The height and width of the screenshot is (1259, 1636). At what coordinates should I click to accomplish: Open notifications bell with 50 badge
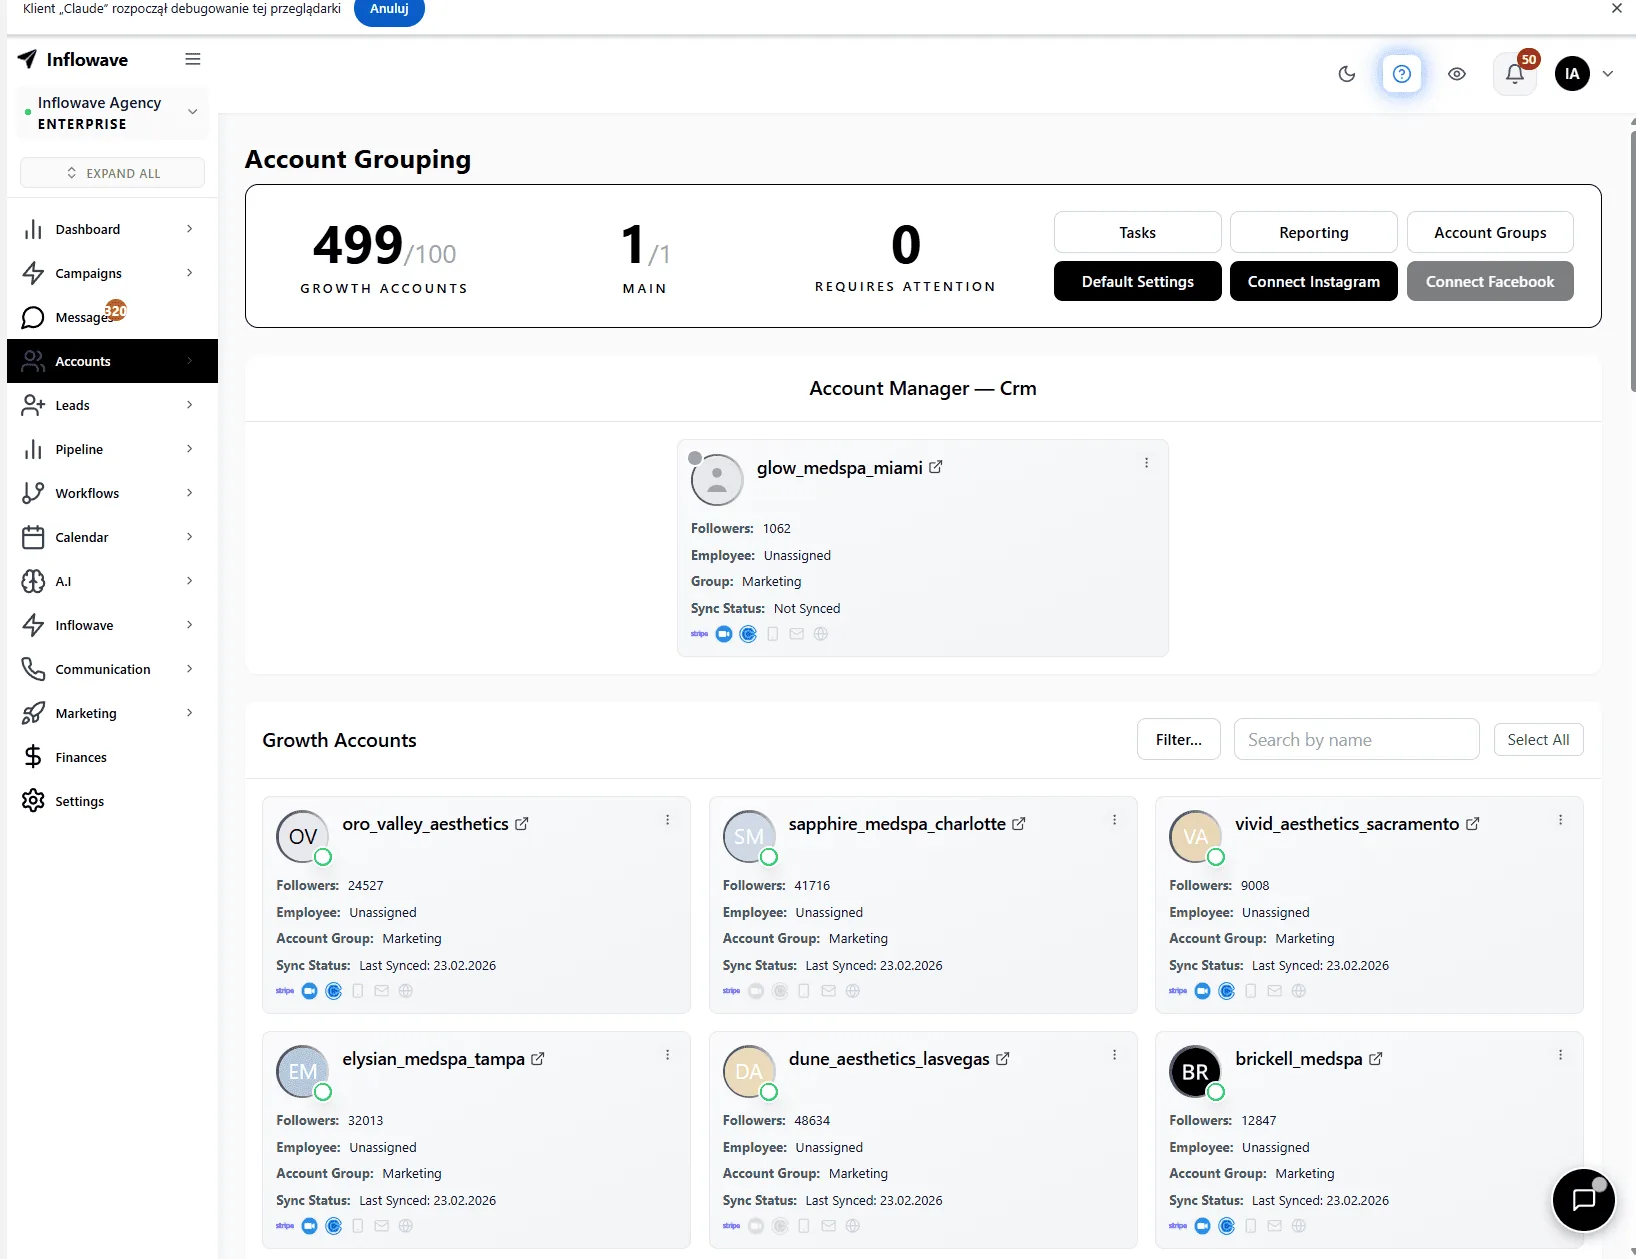tap(1515, 74)
